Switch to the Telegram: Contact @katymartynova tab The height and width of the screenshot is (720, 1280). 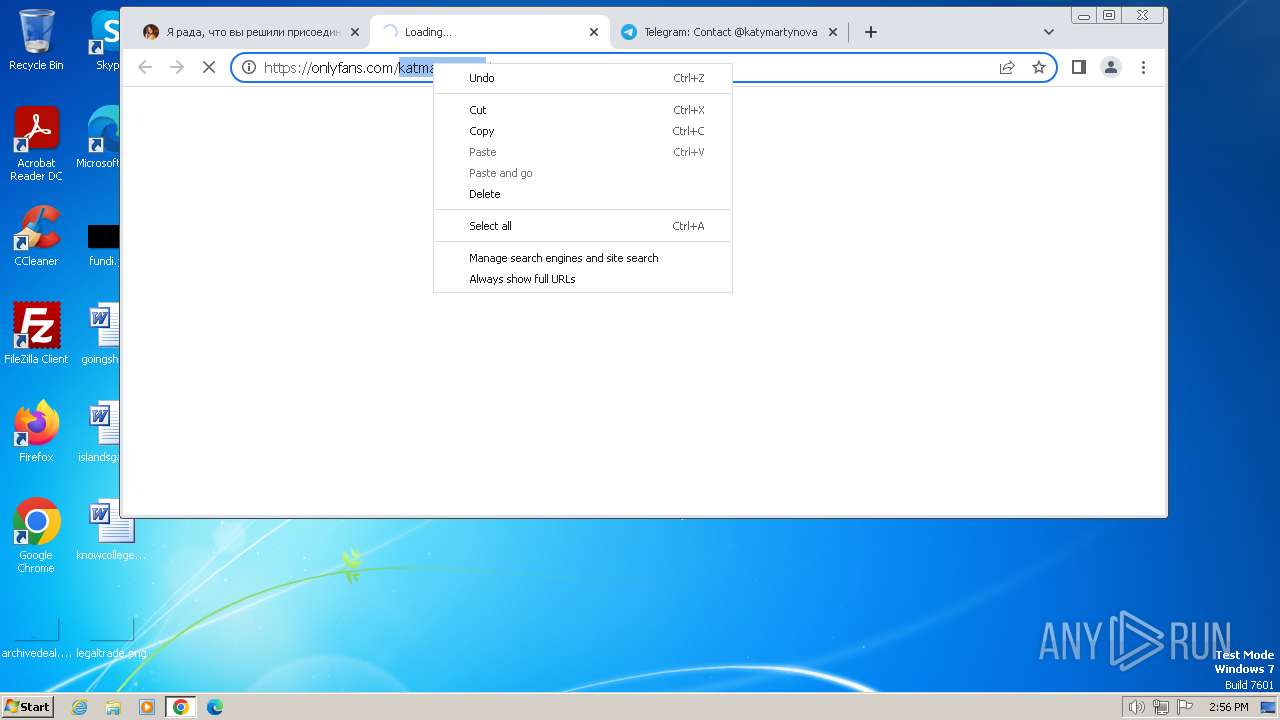[729, 32]
